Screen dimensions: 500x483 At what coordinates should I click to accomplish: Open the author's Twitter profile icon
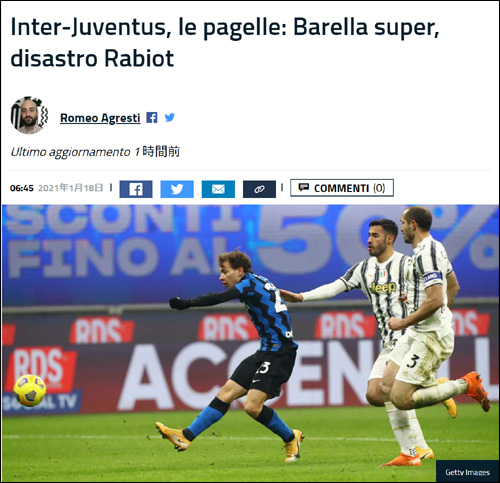(170, 118)
